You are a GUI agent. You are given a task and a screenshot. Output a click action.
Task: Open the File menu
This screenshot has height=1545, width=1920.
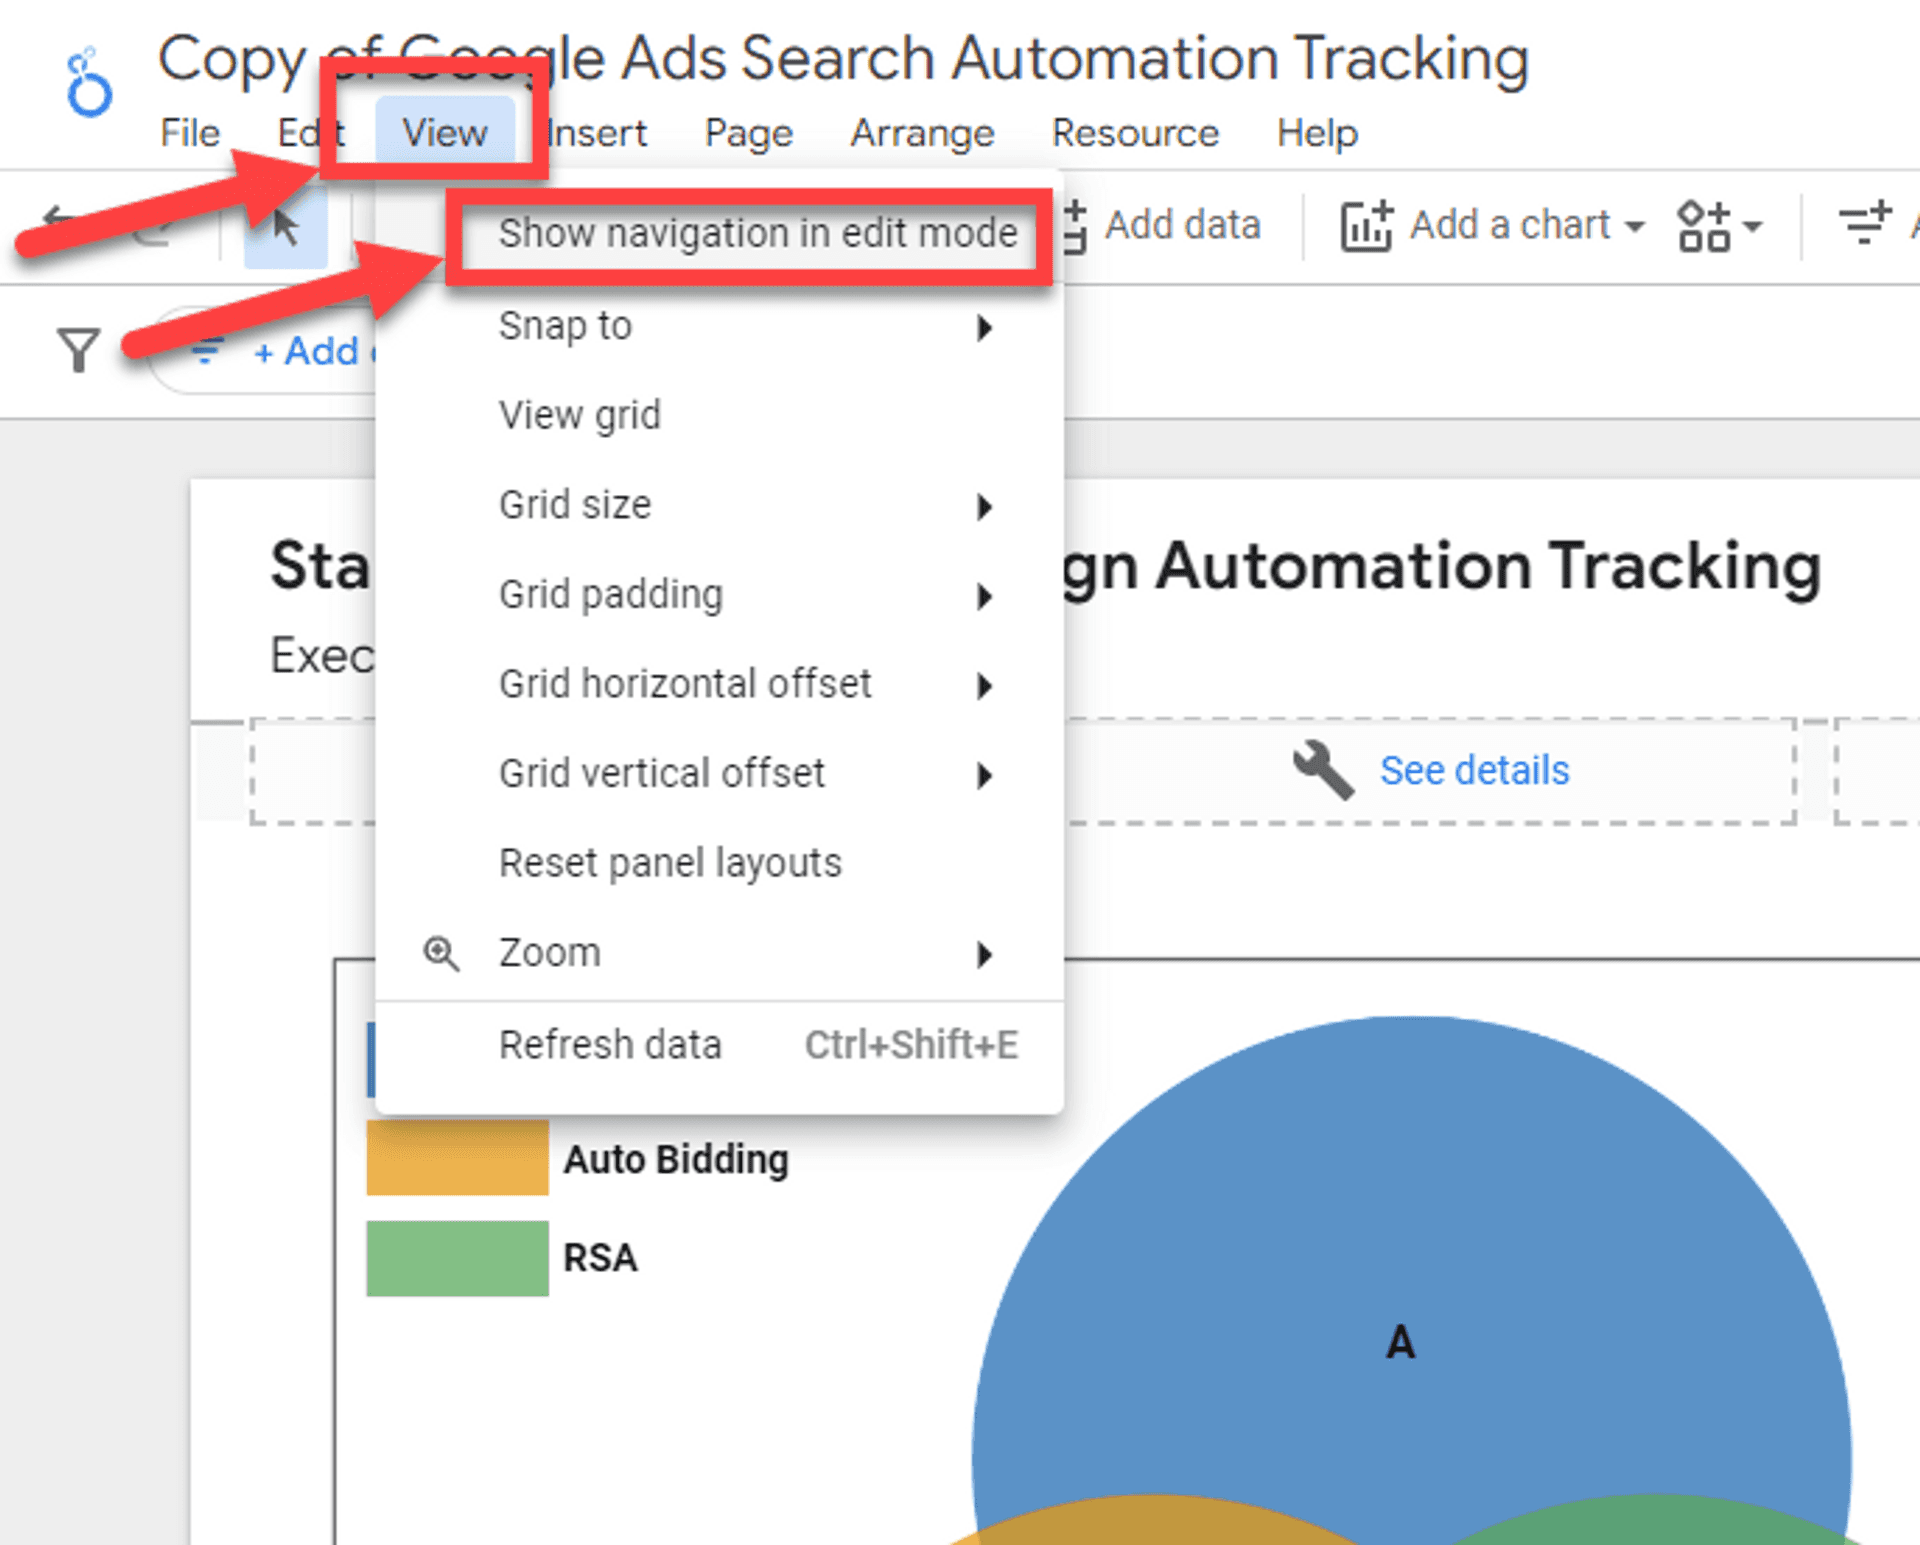click(190, 133)
